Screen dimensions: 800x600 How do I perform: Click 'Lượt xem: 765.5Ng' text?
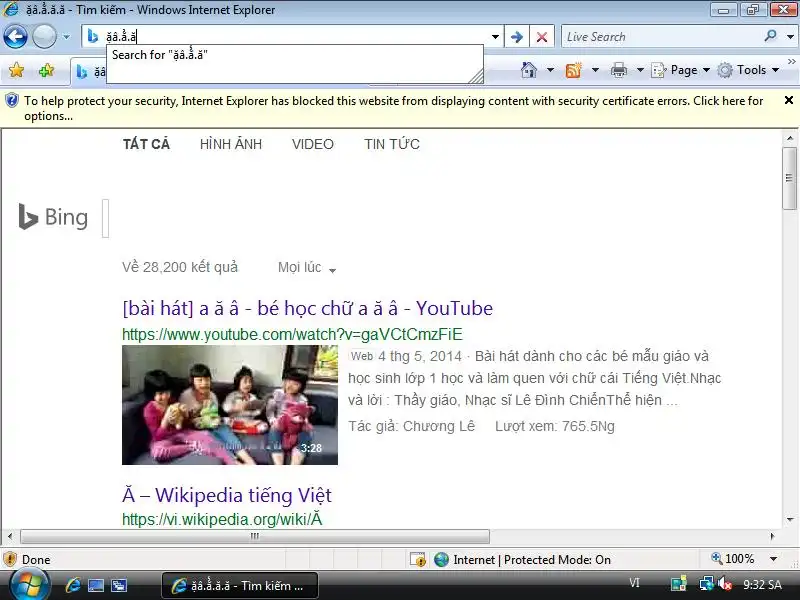pyautogui.click(x=555, y=426)
